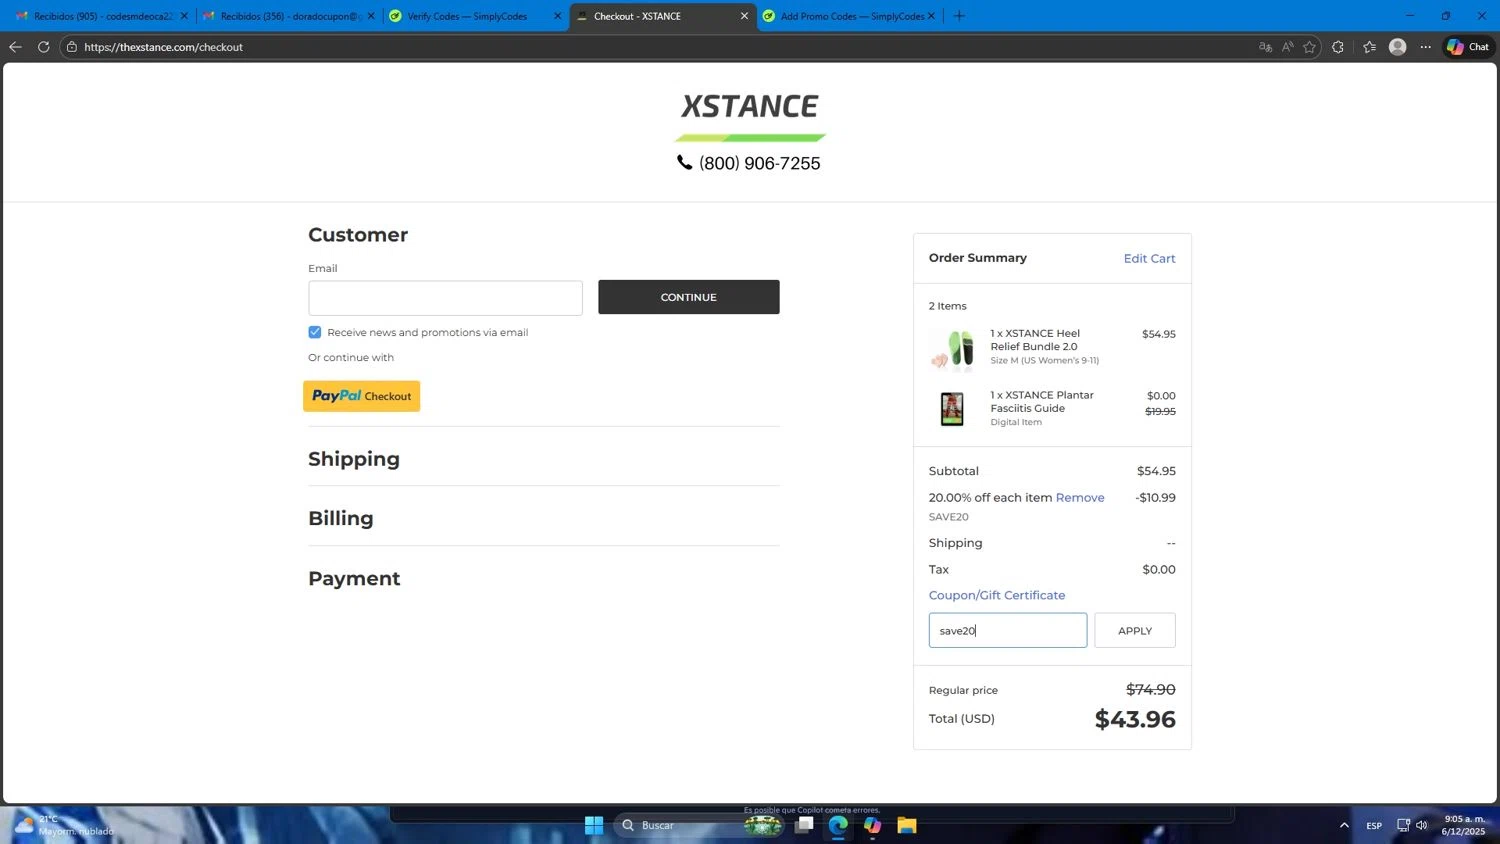
Task: Click the APPLY coupon button
Action: coord(1135,630)
